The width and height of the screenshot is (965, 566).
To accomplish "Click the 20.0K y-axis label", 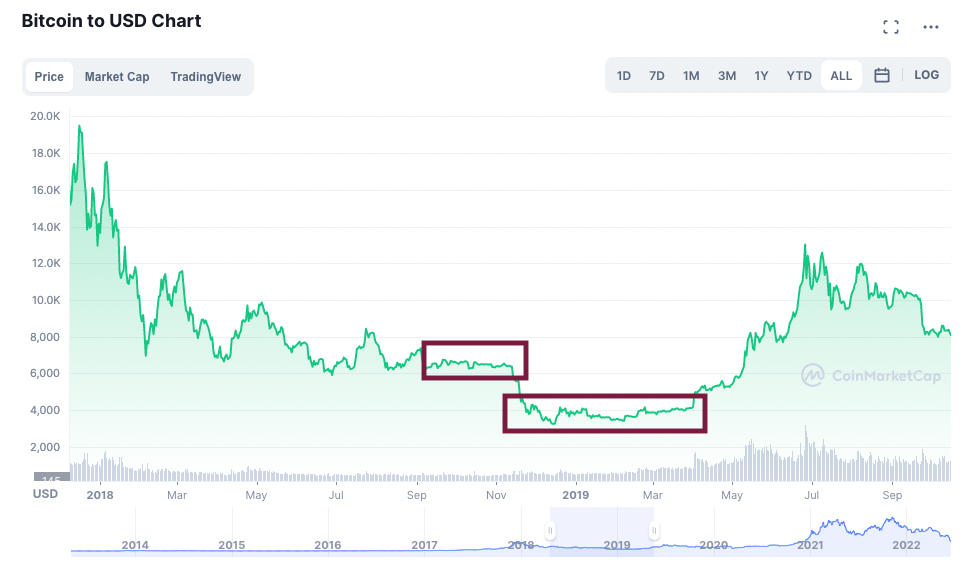I will click(45, 116).
